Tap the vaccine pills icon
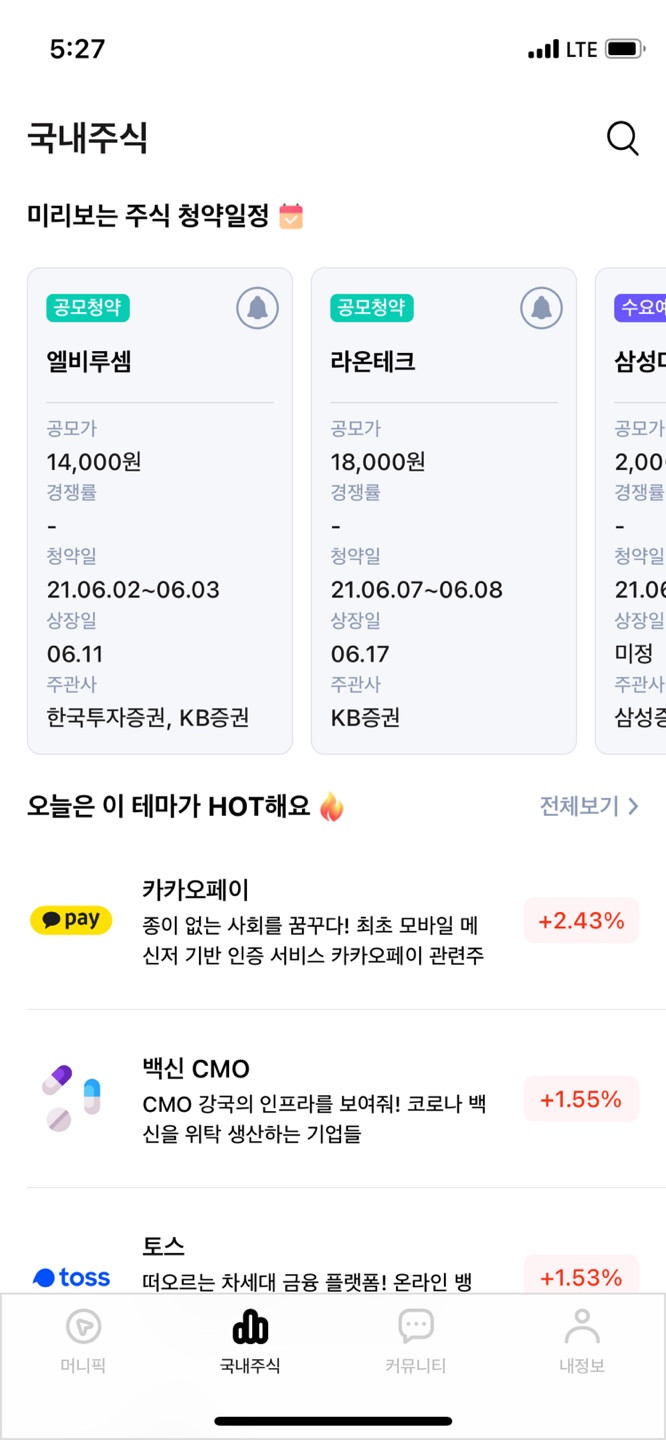This screenshot has width=666, height=1440. pos(71,1098)
